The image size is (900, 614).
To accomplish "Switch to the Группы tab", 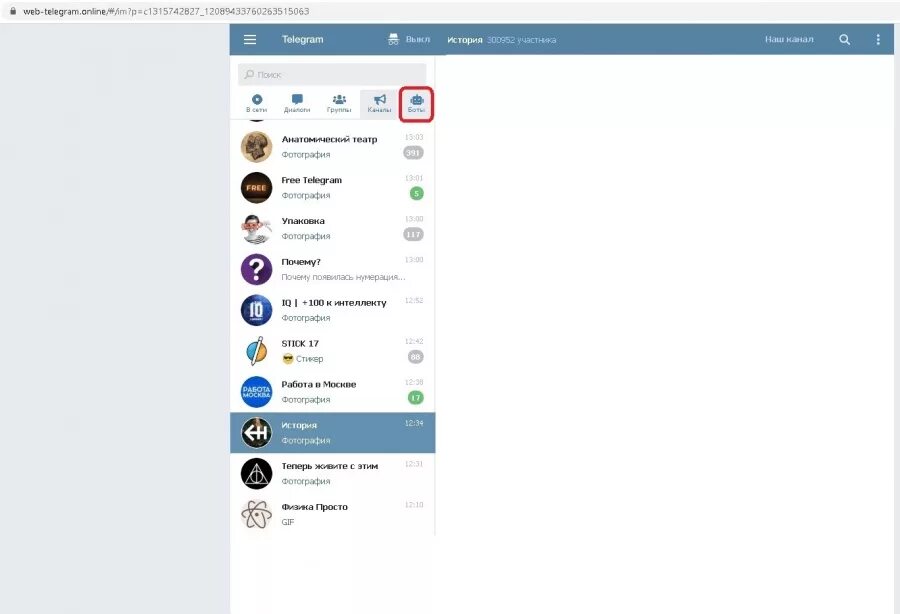I will (x=339, y=103).
